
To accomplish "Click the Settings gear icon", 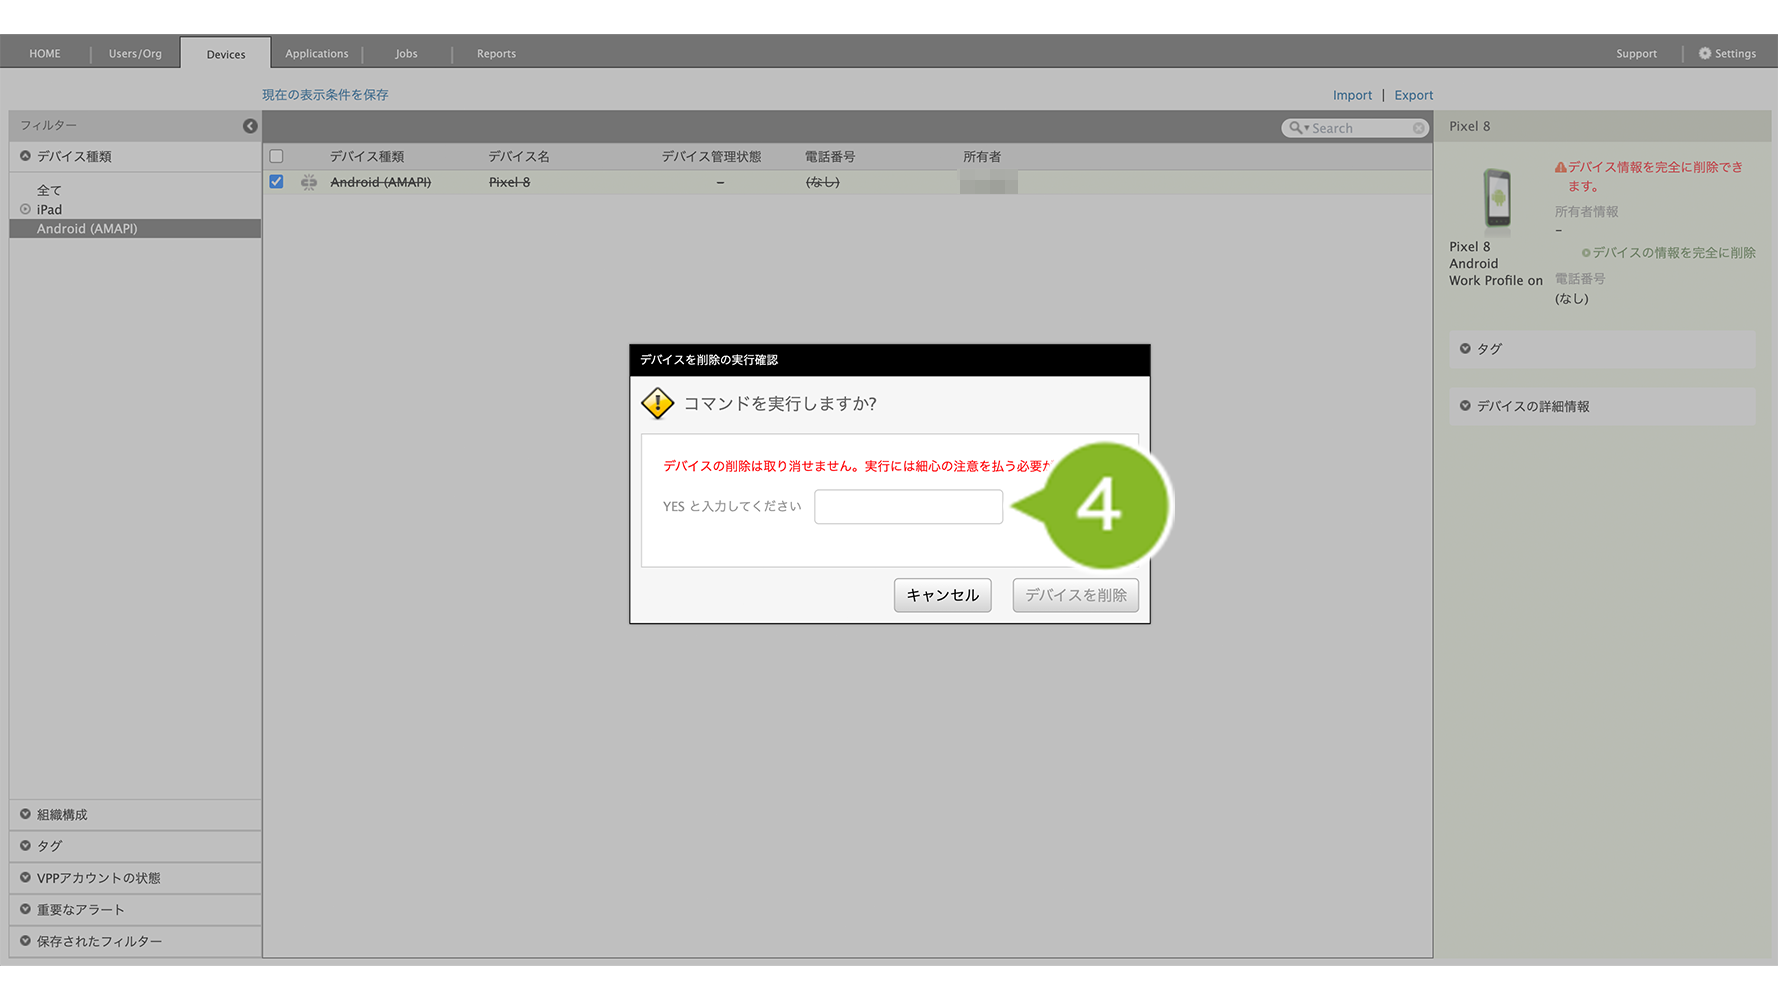I will [1705, 53].
